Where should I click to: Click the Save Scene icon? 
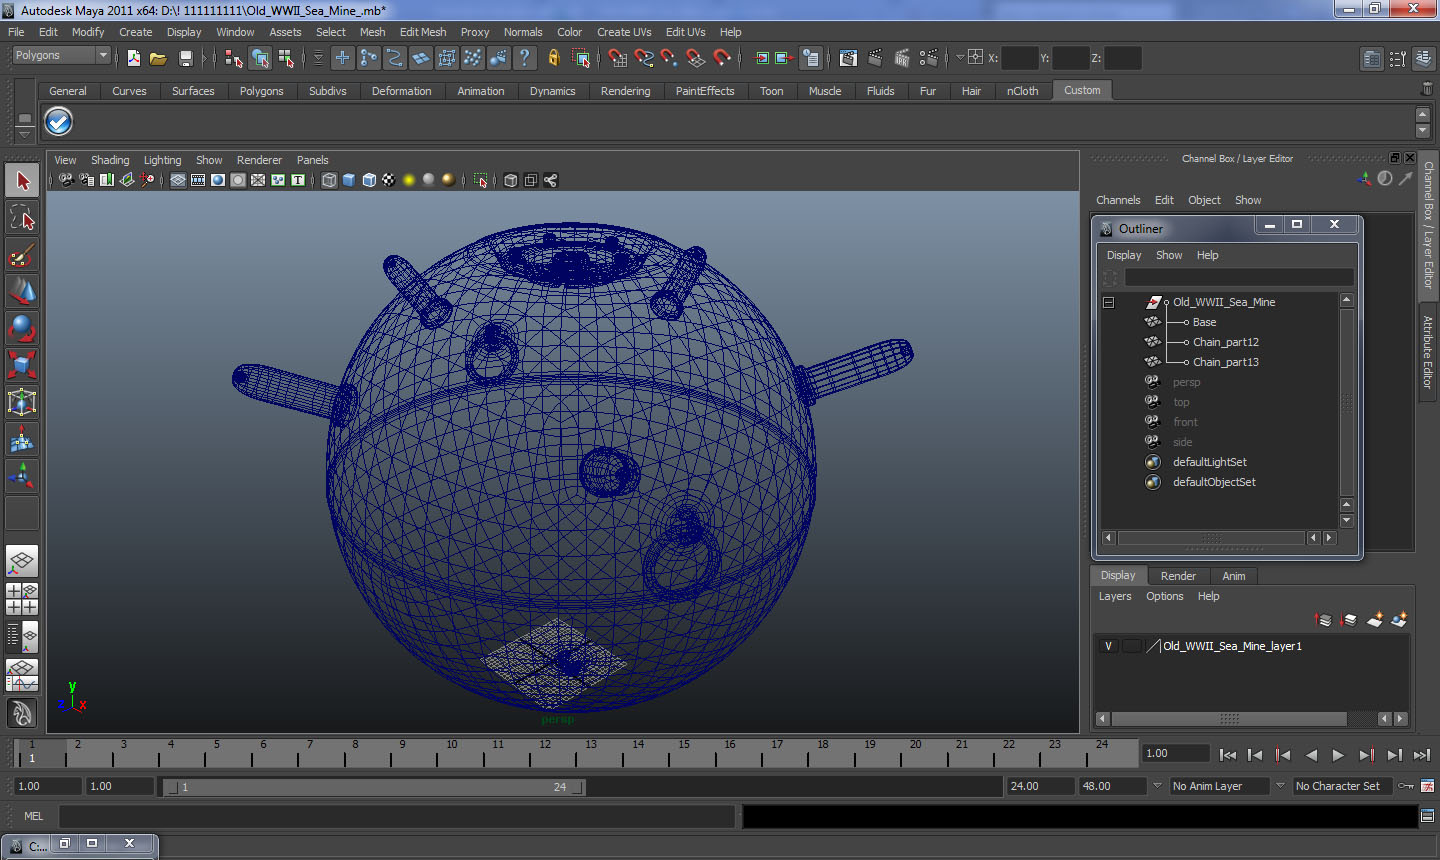[x=185, y=58]
